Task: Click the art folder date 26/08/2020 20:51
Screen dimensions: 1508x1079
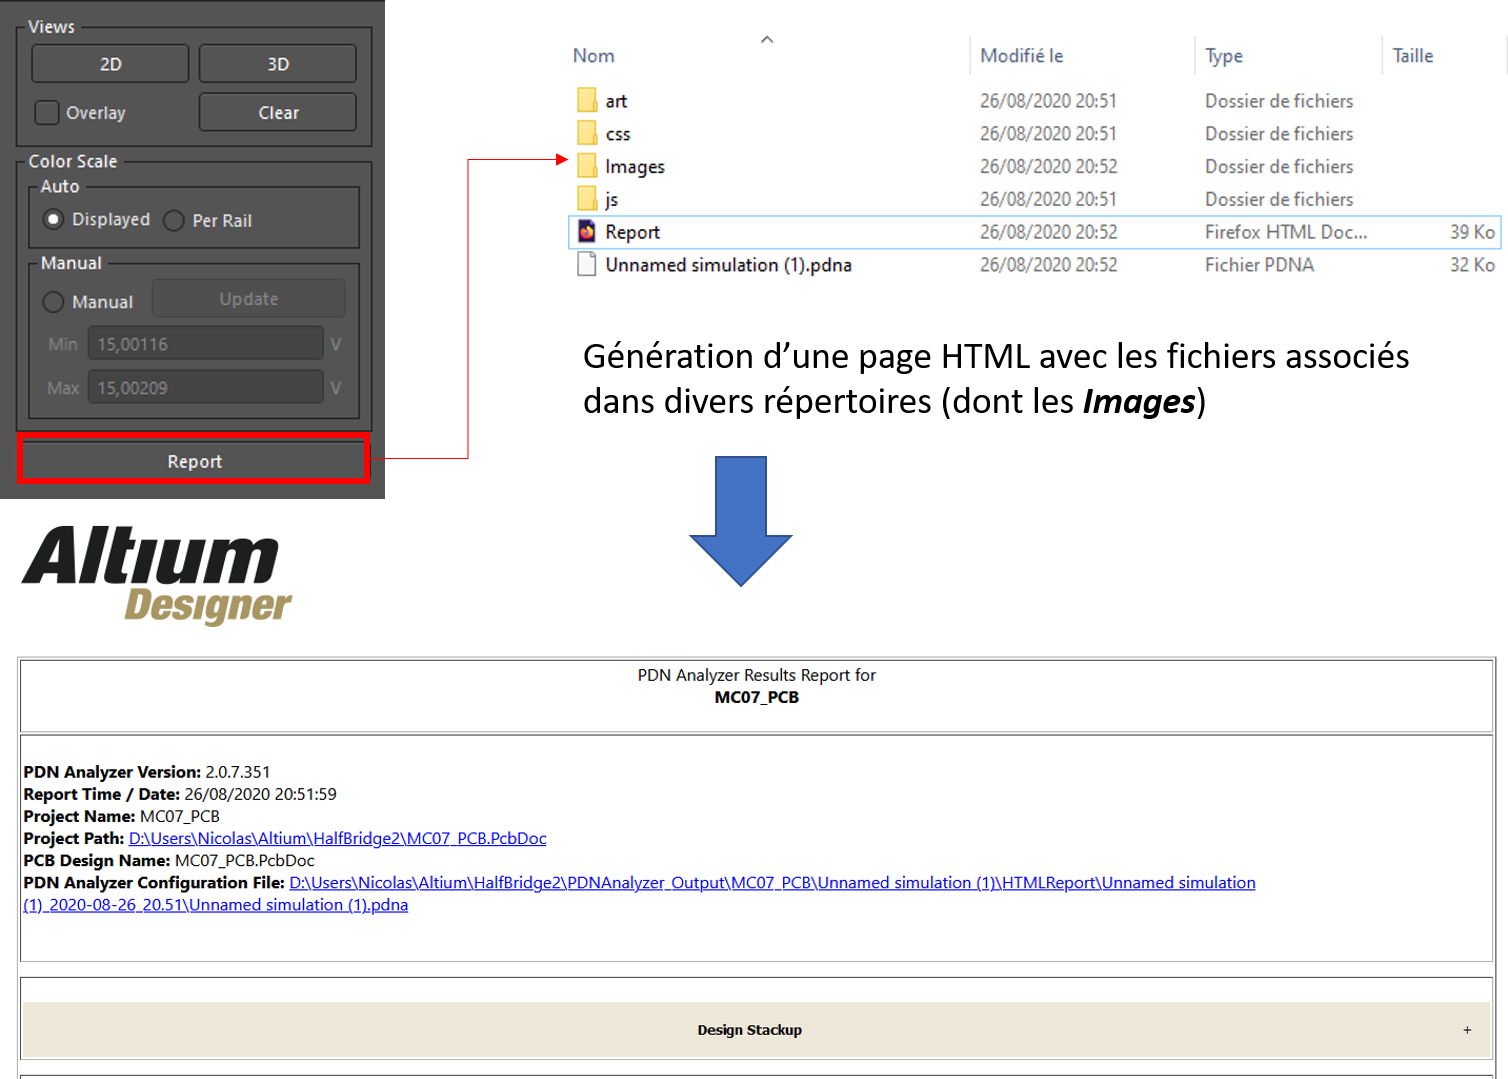Action: (1048, 101)
